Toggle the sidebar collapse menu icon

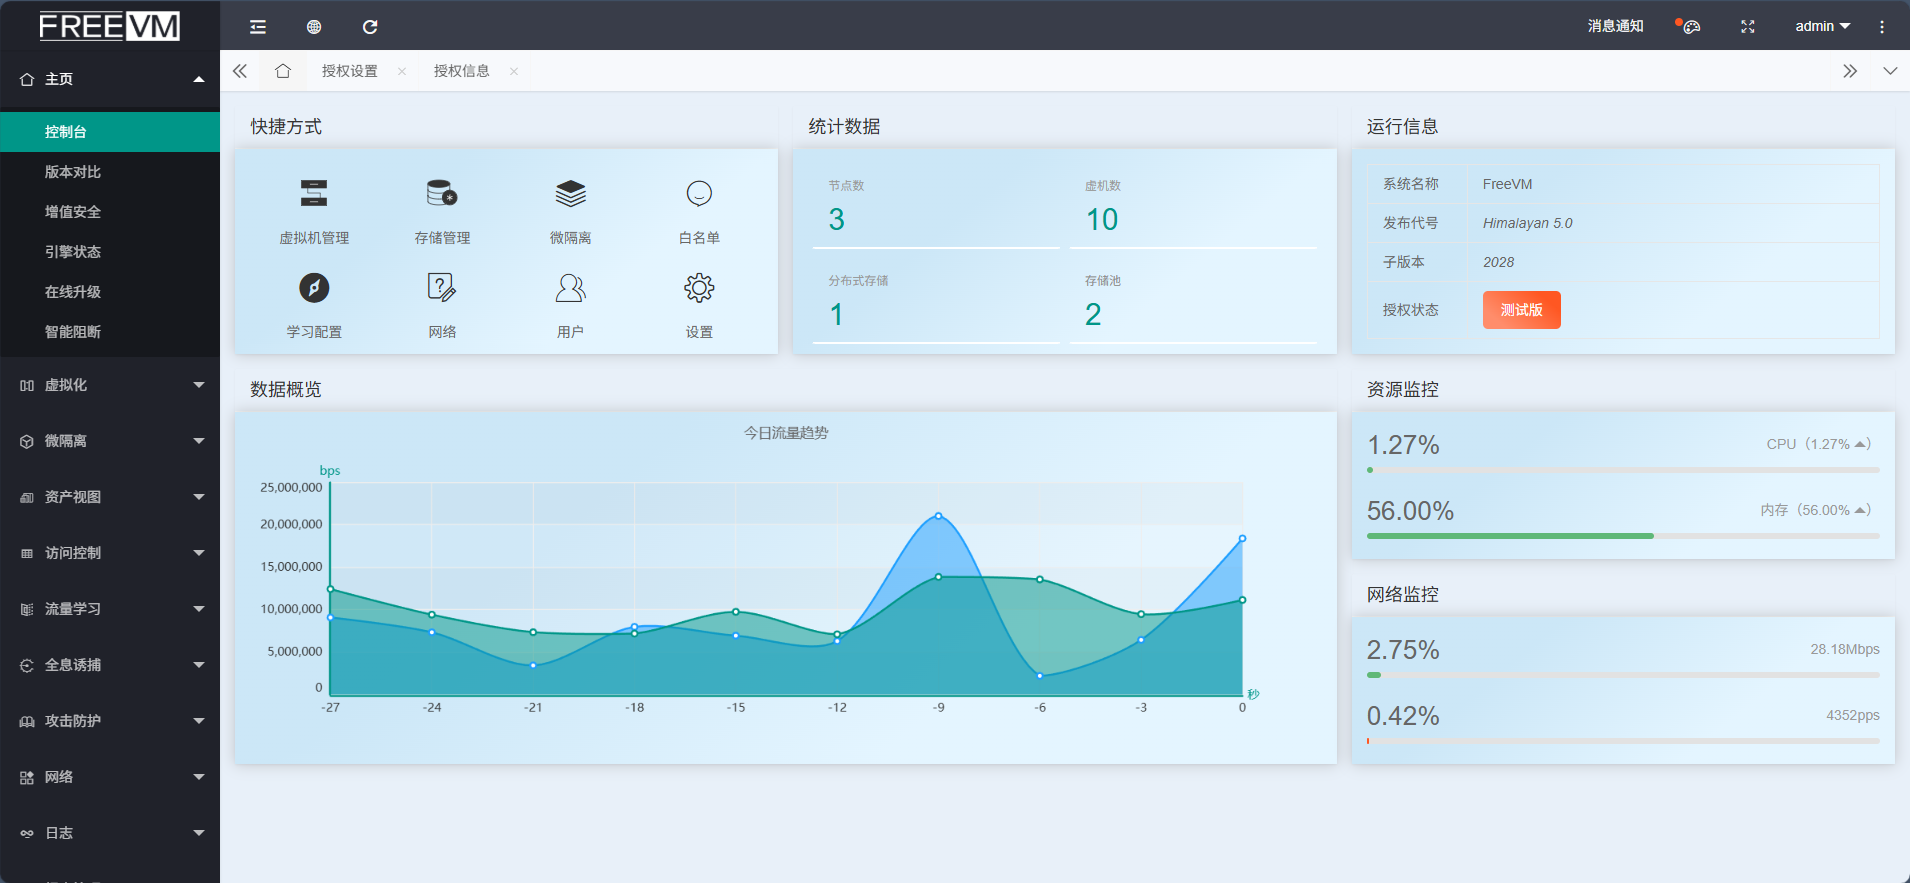(x=258, y=27)
